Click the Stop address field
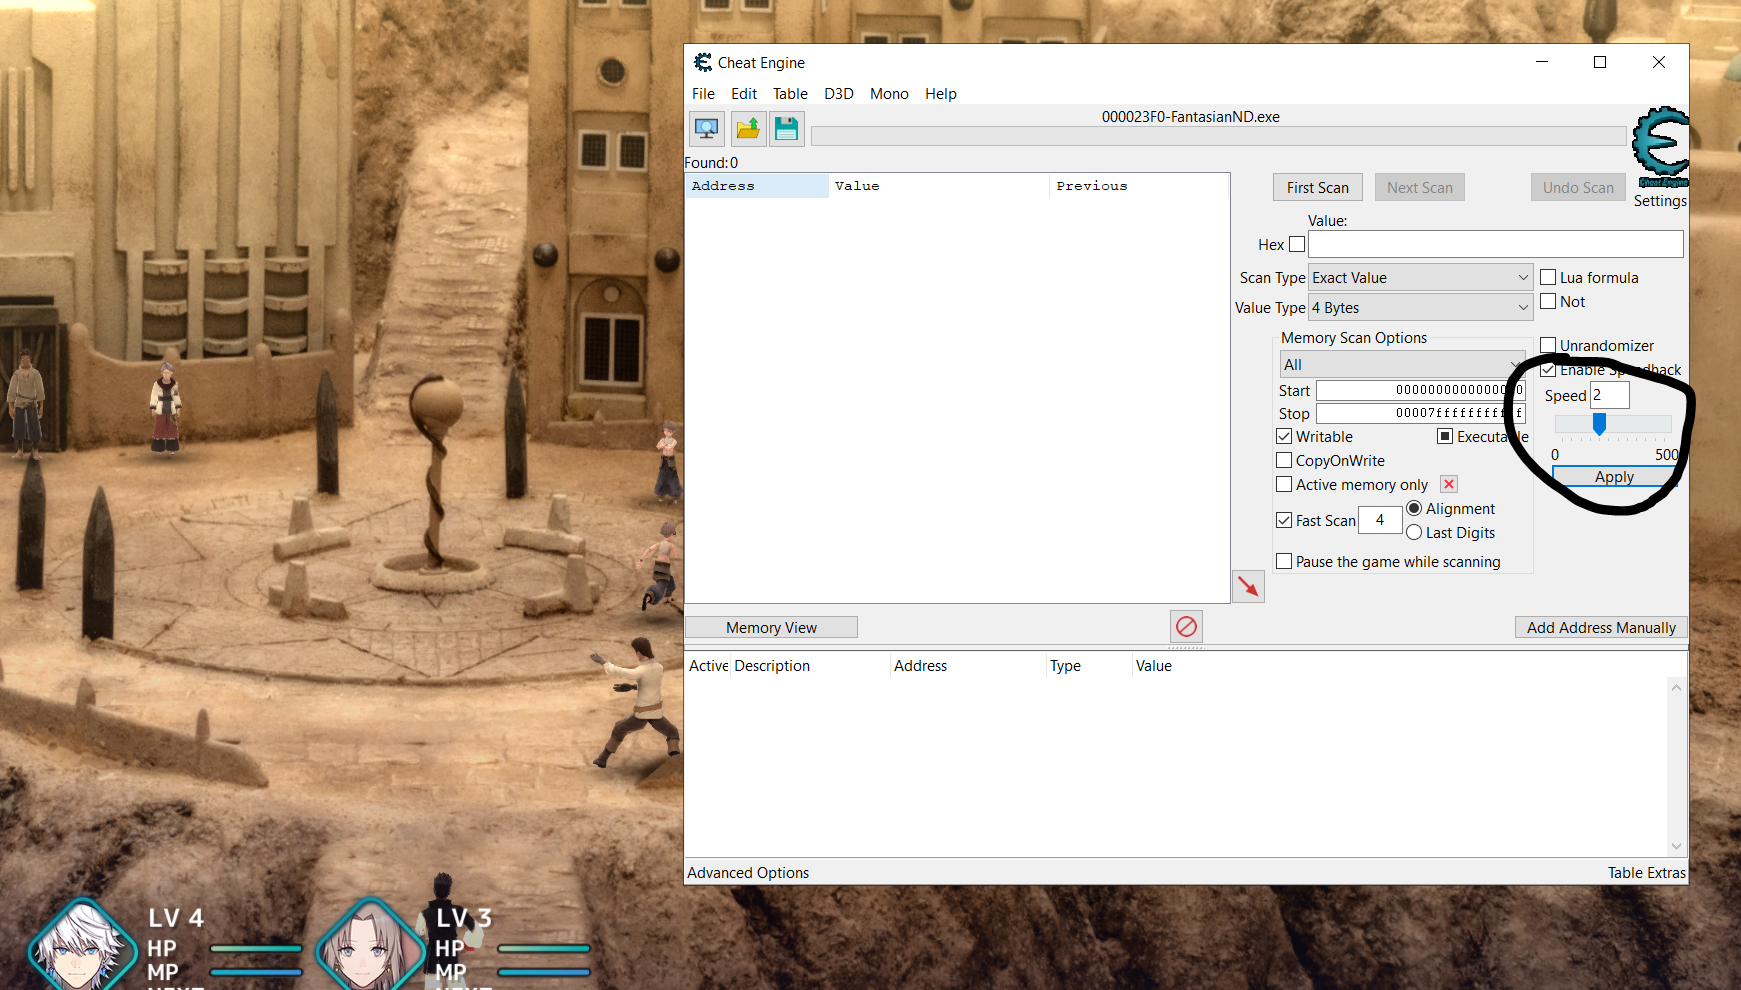This screenshot has height=990, width=1741. pos(1421,413)
